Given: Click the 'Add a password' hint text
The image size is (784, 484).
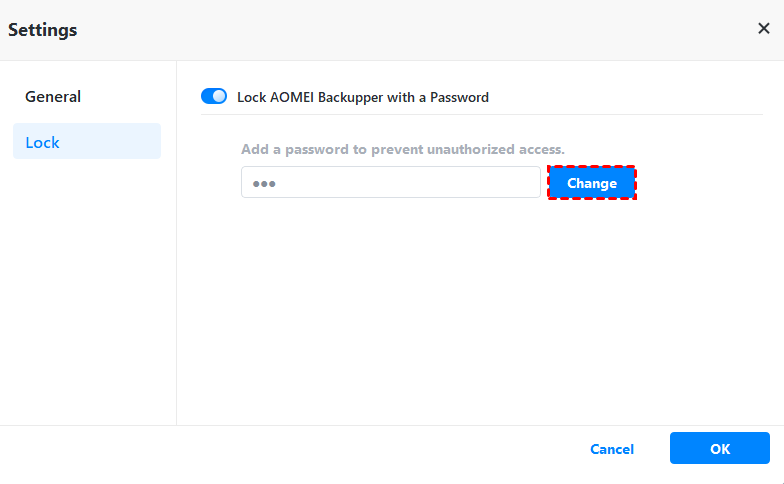Looking at the screenshot, I should click(x=402, y=149).
